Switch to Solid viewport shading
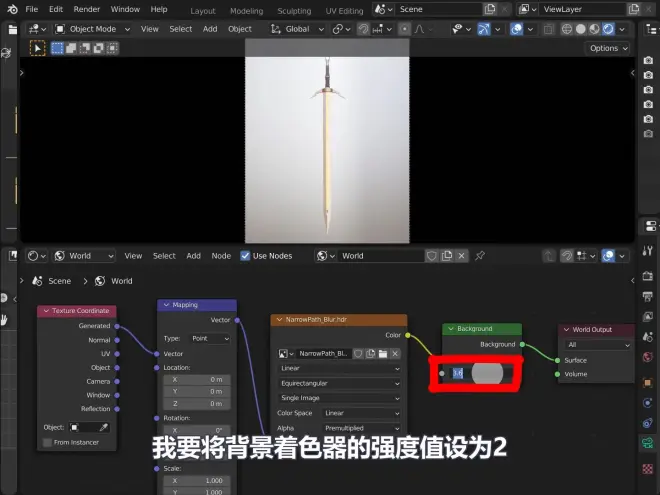This screenshot has height=495, width=660. tap(580, 29)
